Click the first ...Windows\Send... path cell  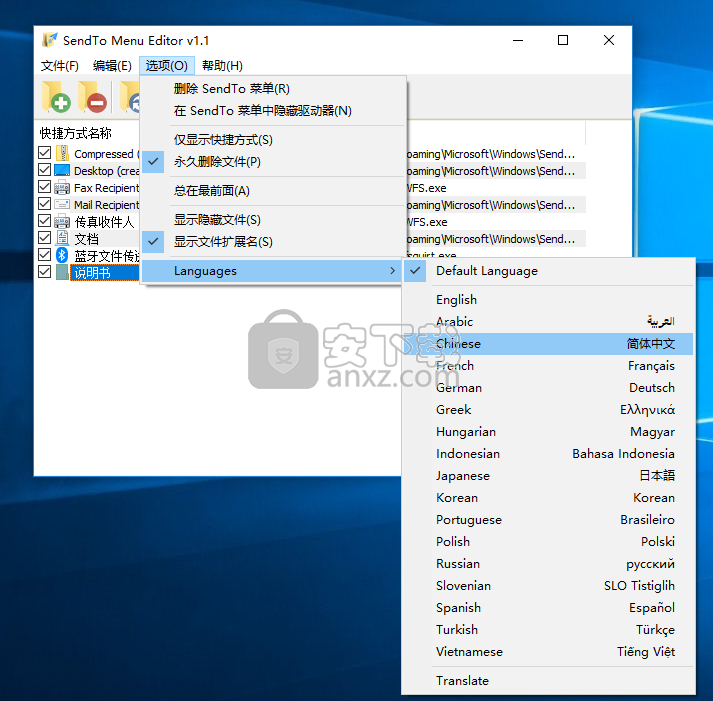491,154
